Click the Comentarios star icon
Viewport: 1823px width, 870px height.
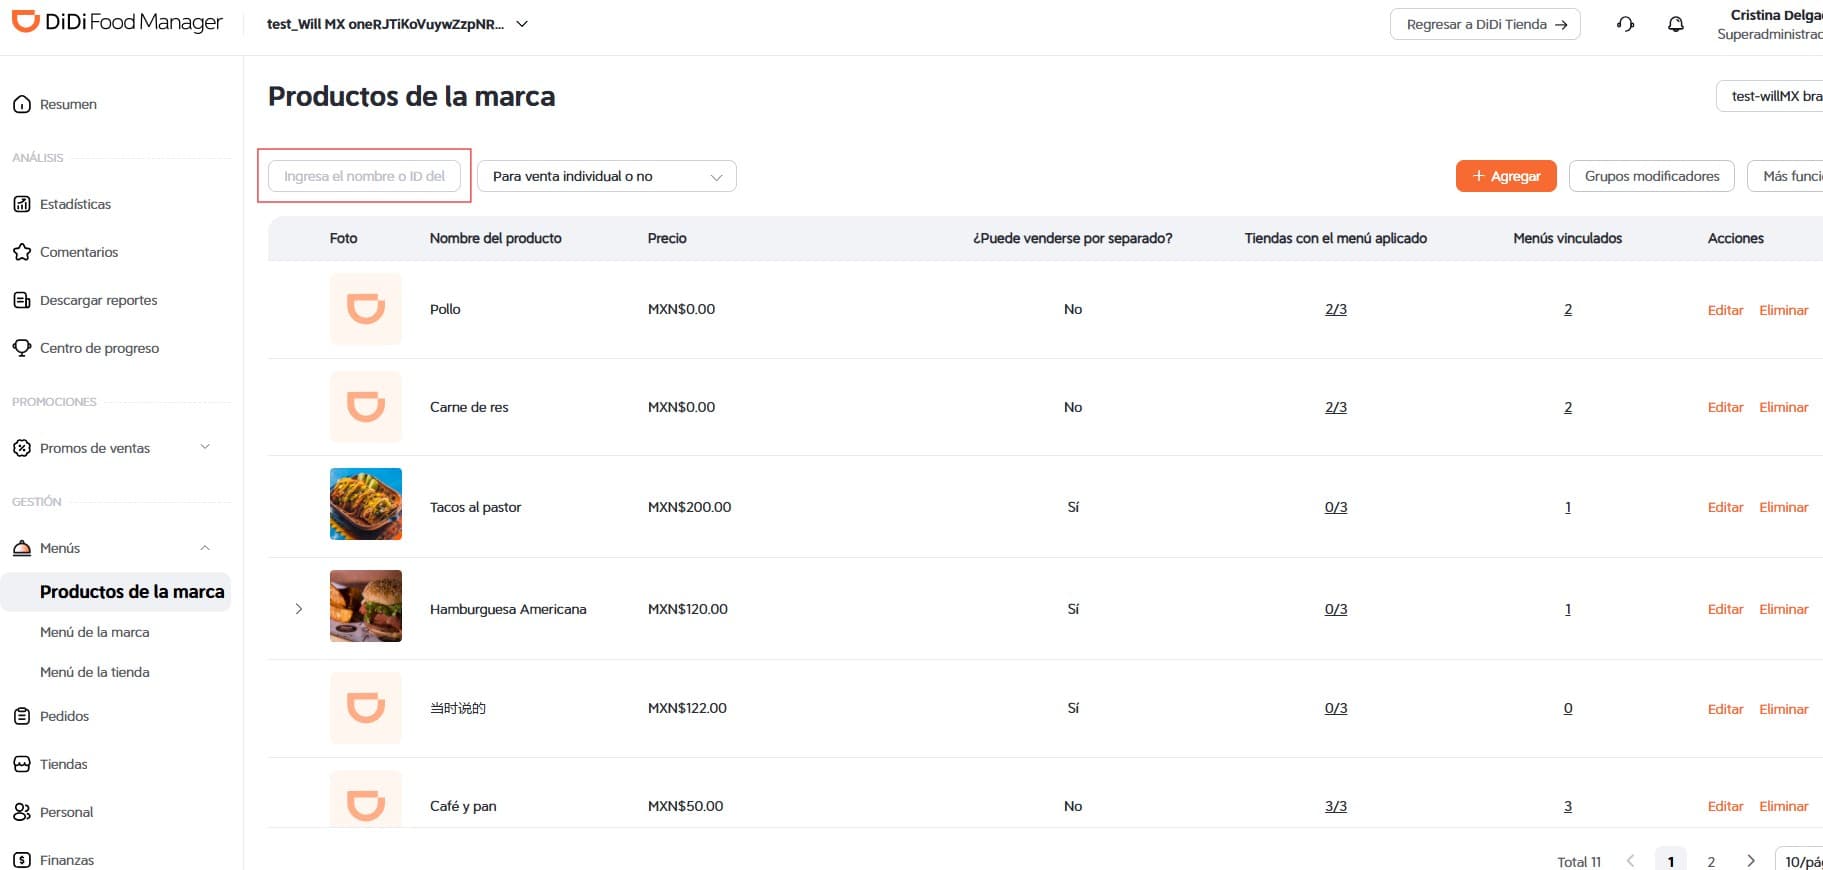point(22,252)
